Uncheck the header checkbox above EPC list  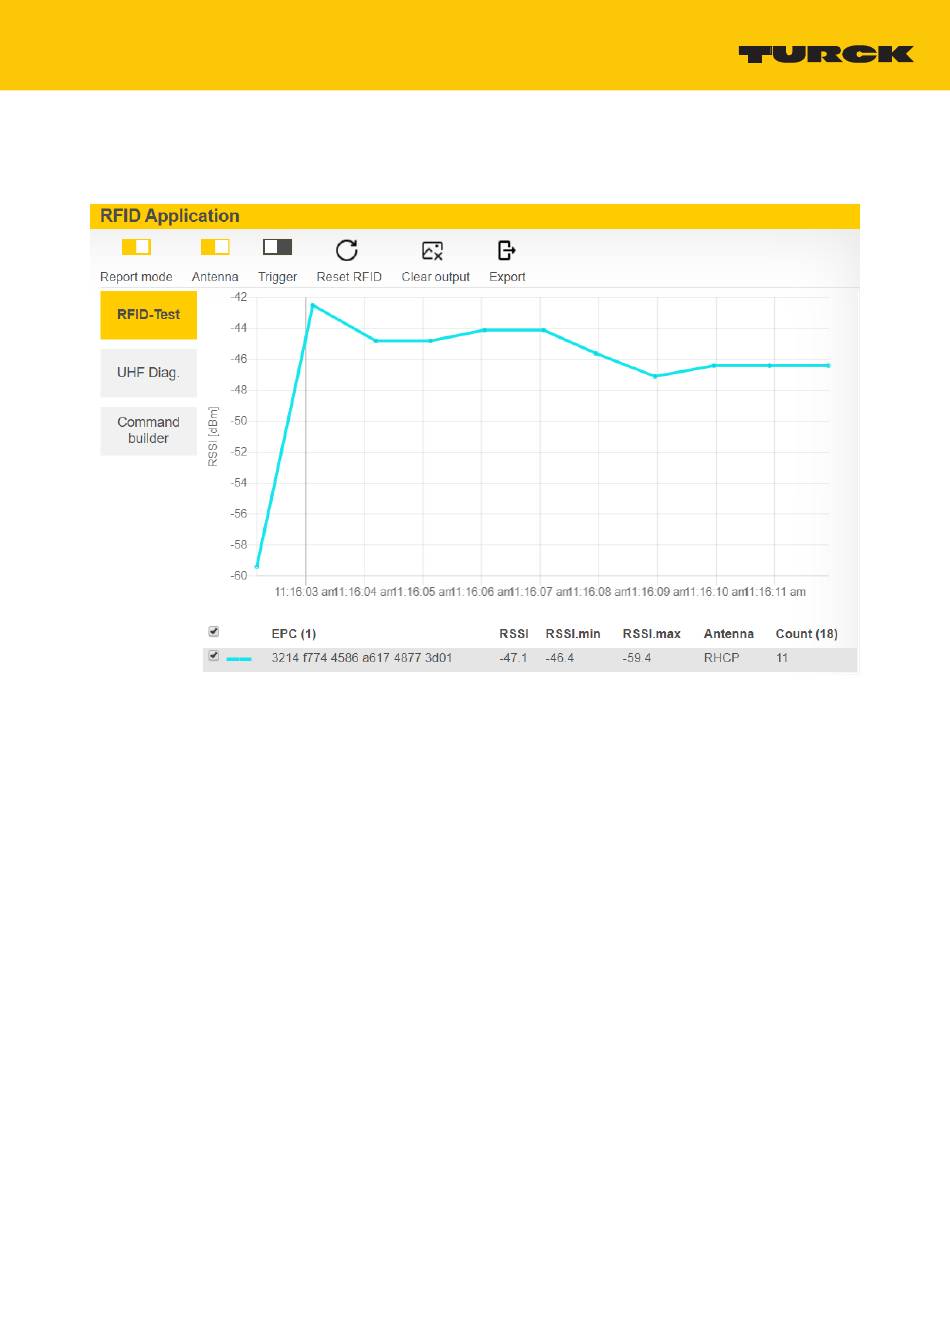click(213, 632)
